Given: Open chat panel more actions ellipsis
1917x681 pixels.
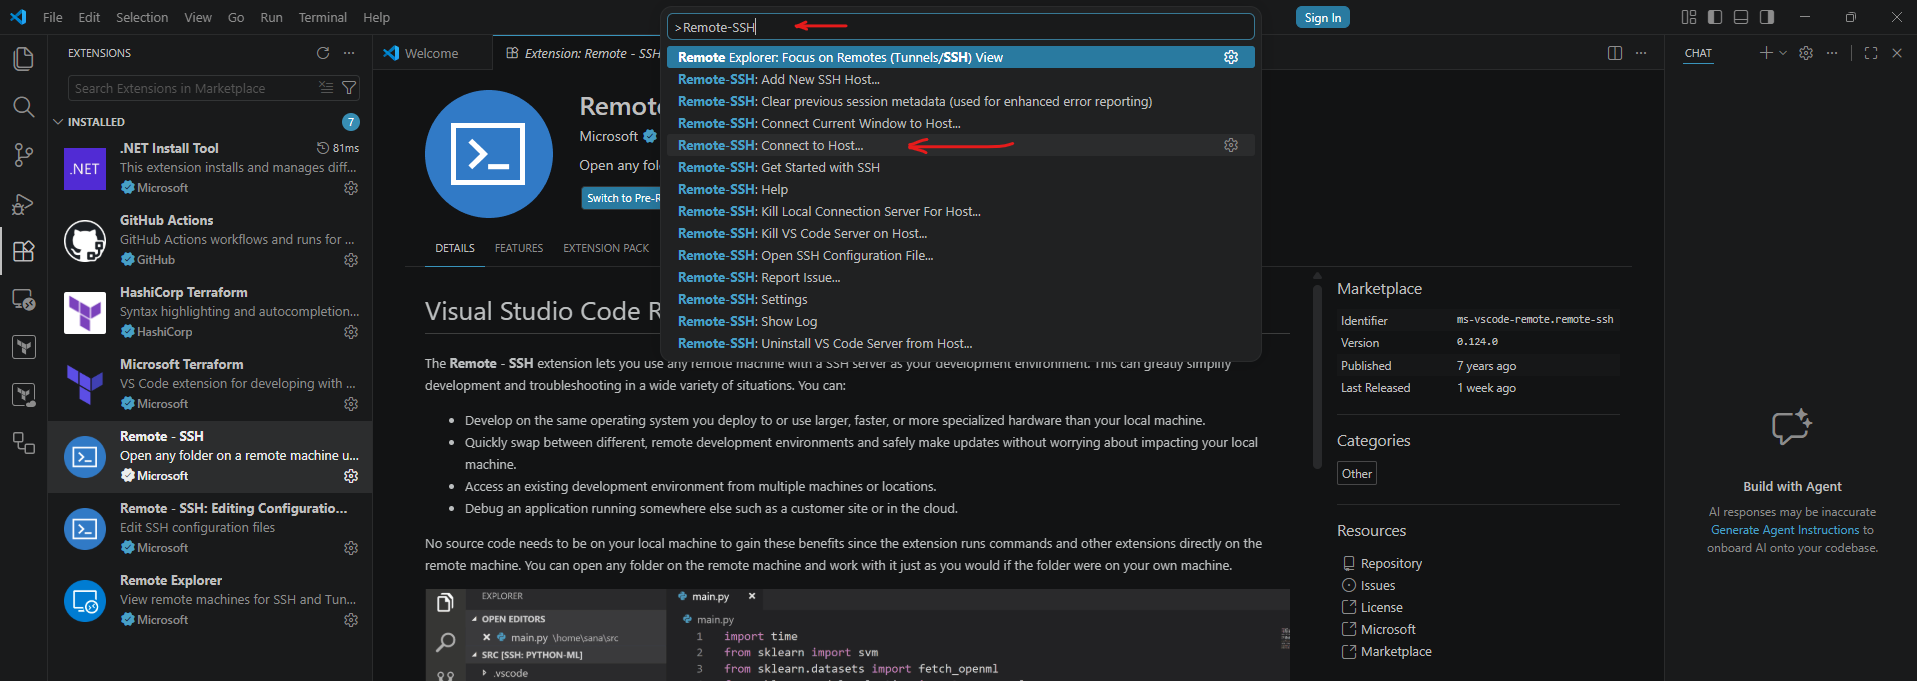Looking at the screenshot, I should click(1832, 53).
